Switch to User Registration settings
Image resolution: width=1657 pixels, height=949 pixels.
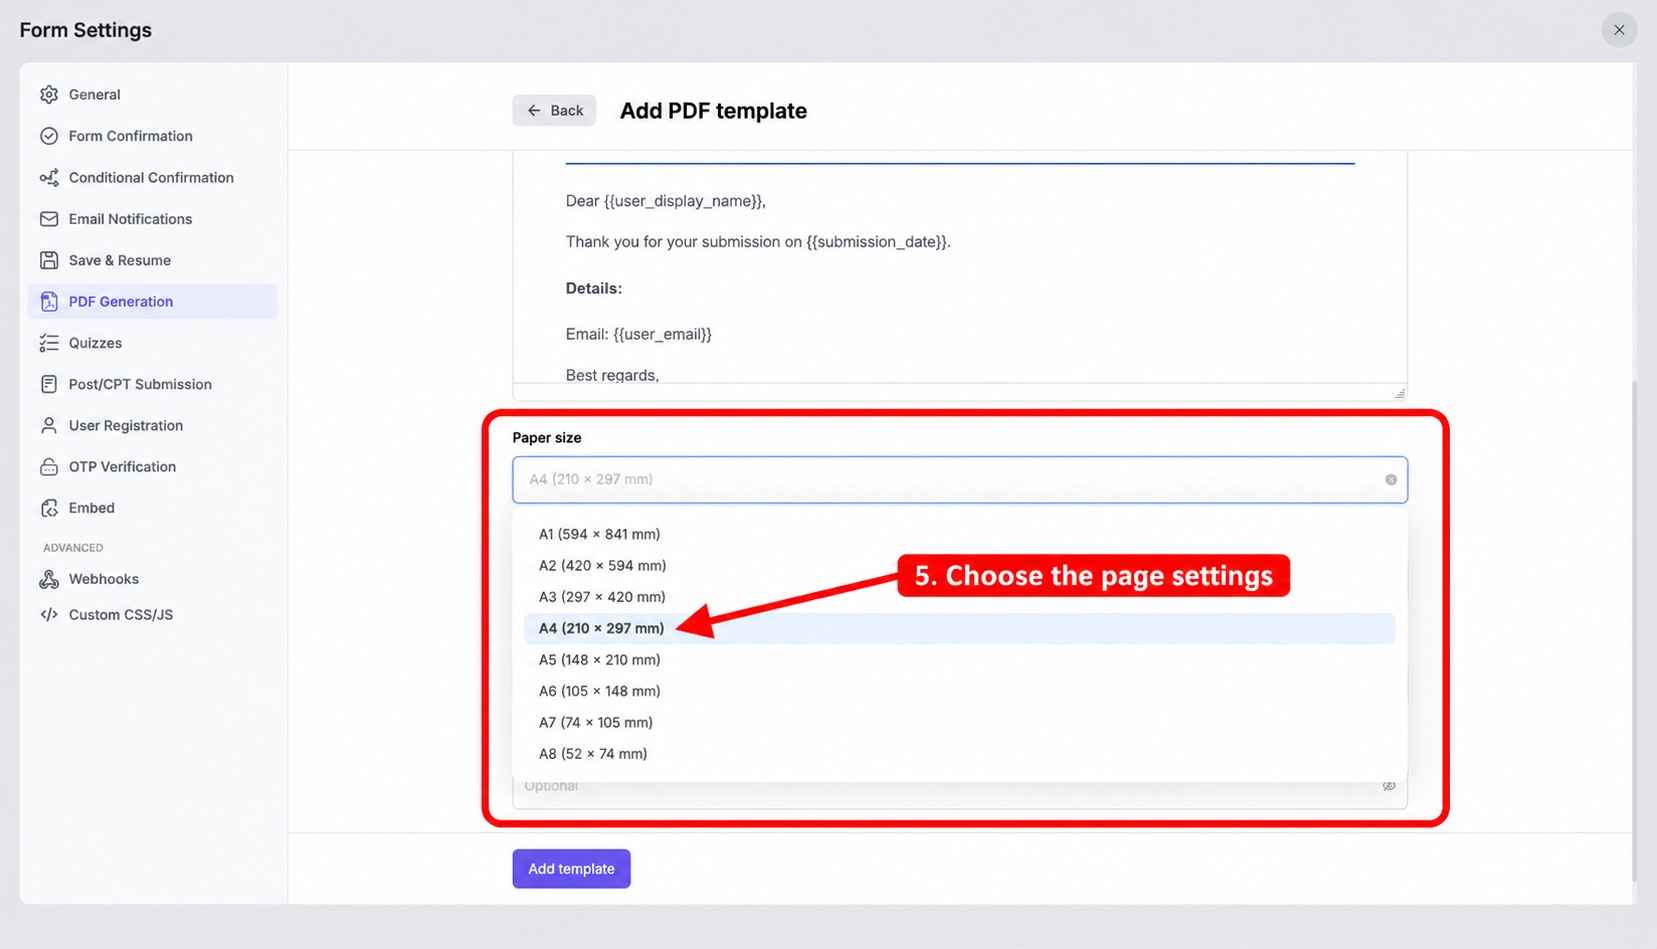(x=153, y=425)
